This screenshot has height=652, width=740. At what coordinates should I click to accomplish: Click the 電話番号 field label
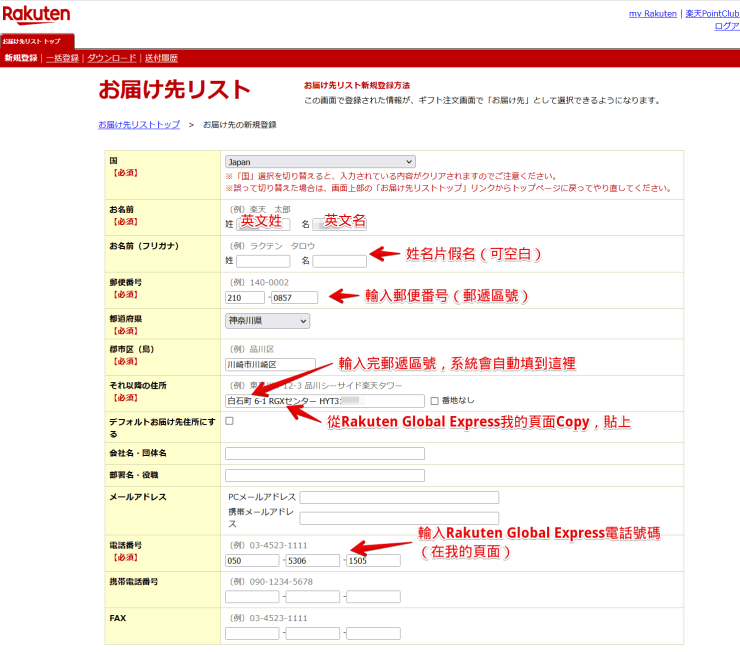[126, 545]
